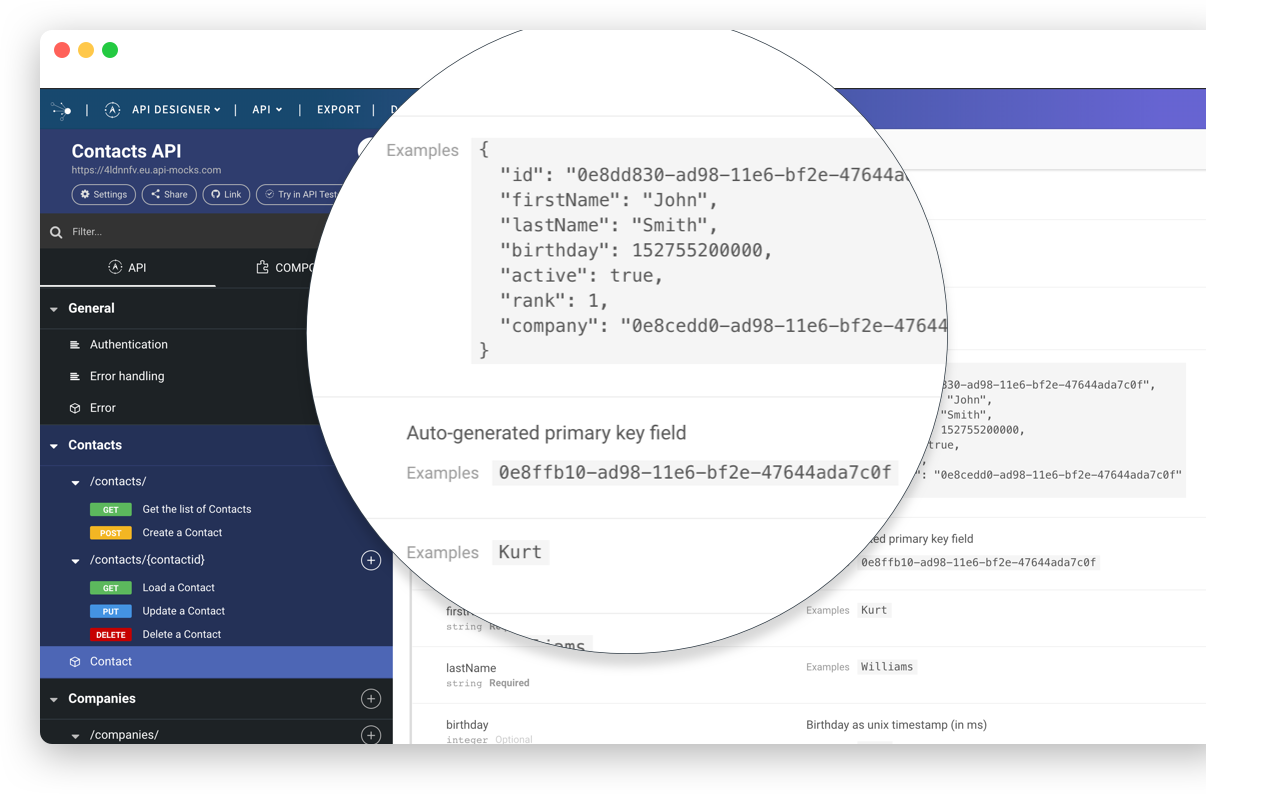
Task: Click the cube icon next to Error model
Action: [74, 407]
